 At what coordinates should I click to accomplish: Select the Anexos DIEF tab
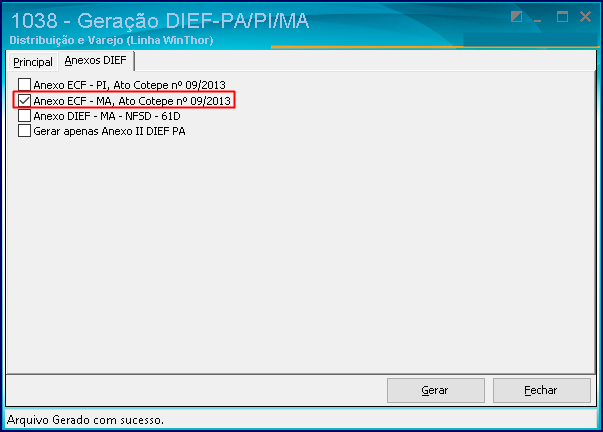click(x=96, y=60)
